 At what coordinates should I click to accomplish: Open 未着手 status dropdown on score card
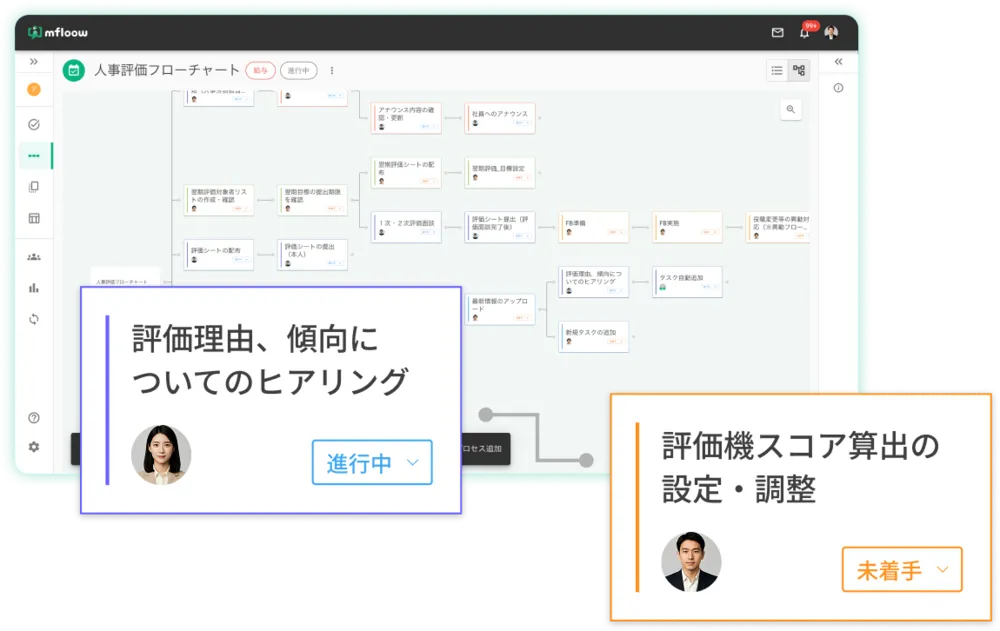pos(902,569)
